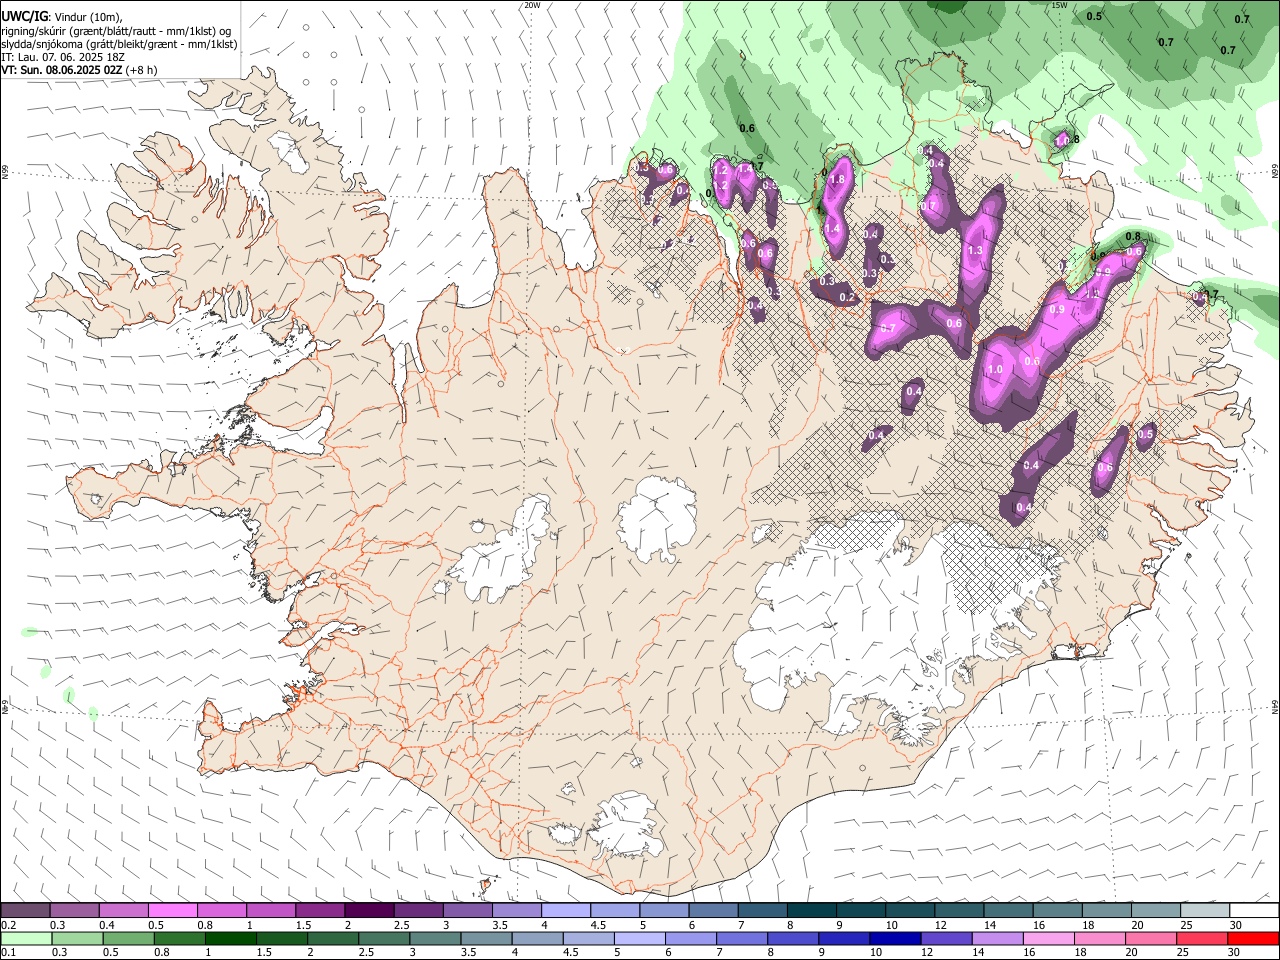The image size is (1280, 960).
Task: Pick the green-scale swatch starting at 0.5
Action: coord(130,938)
